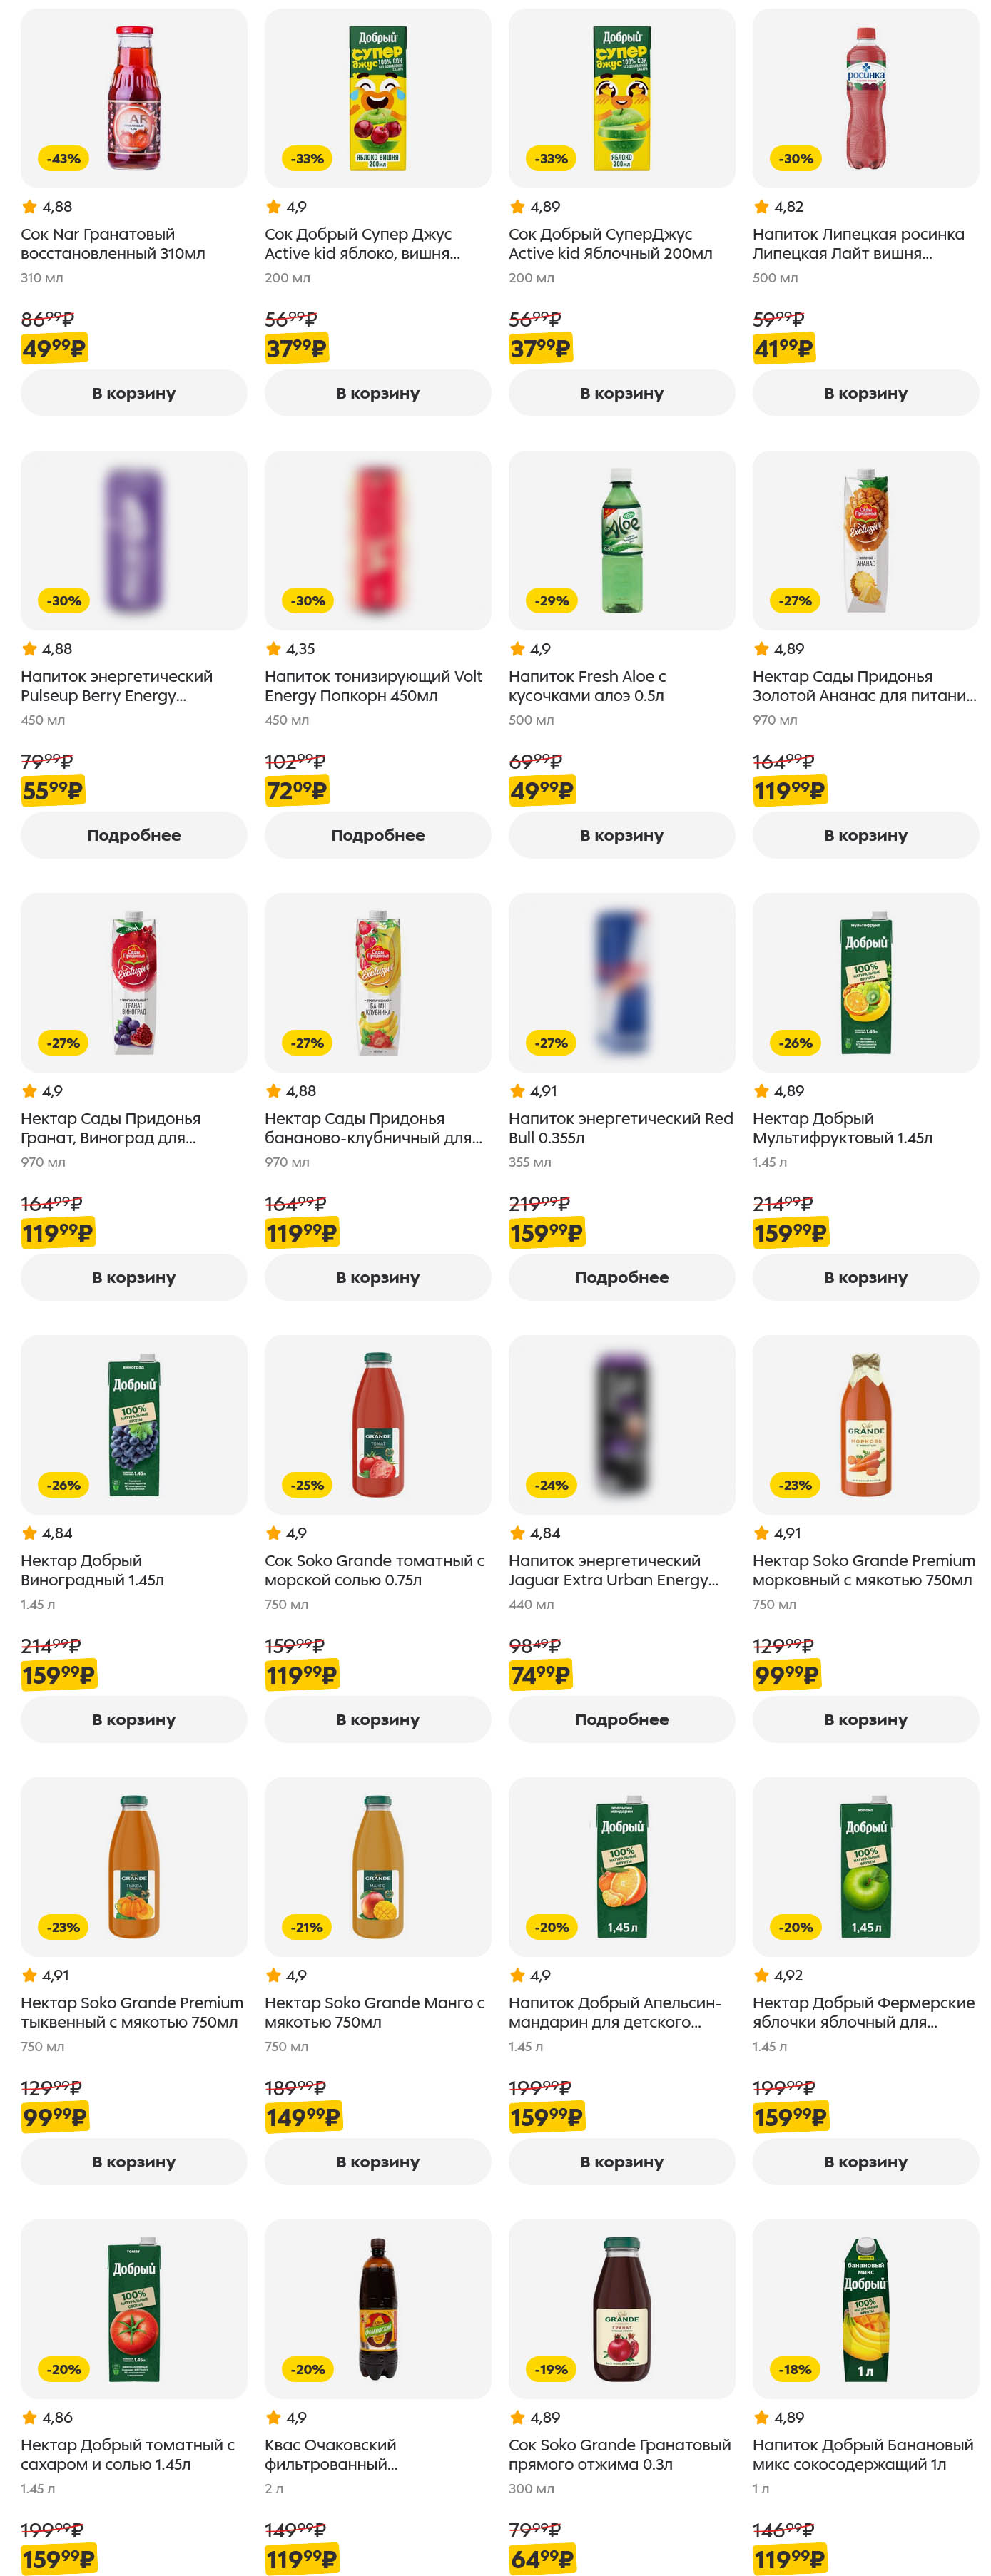The width and height of the screenshot is (991, 2576).
Task: Click the star icon on Добрый Банановый микс
Action: pos(761,2417)
